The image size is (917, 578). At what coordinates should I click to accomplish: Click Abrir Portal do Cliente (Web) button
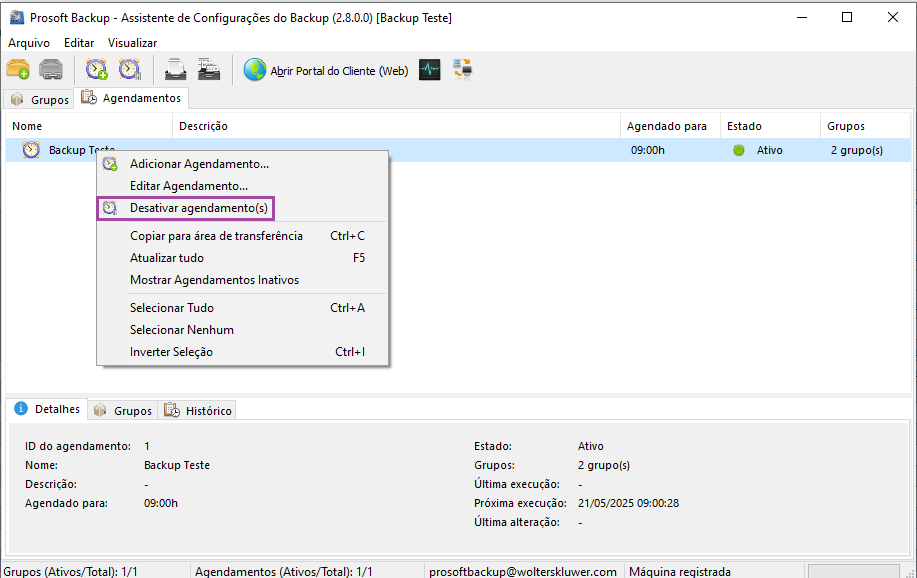[x=326, y=70]
